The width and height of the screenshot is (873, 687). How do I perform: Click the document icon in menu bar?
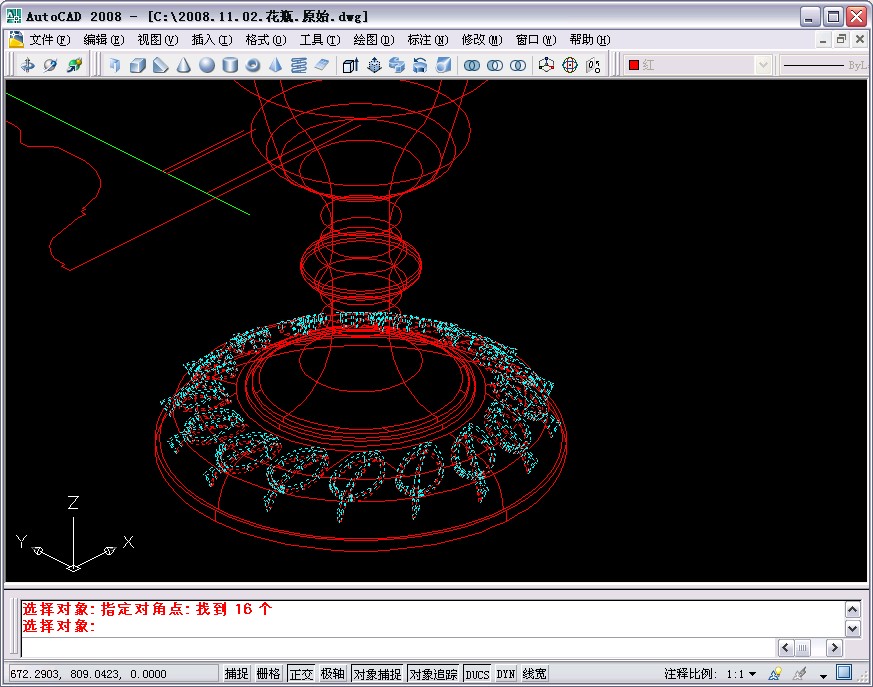[x=16, y=40]
